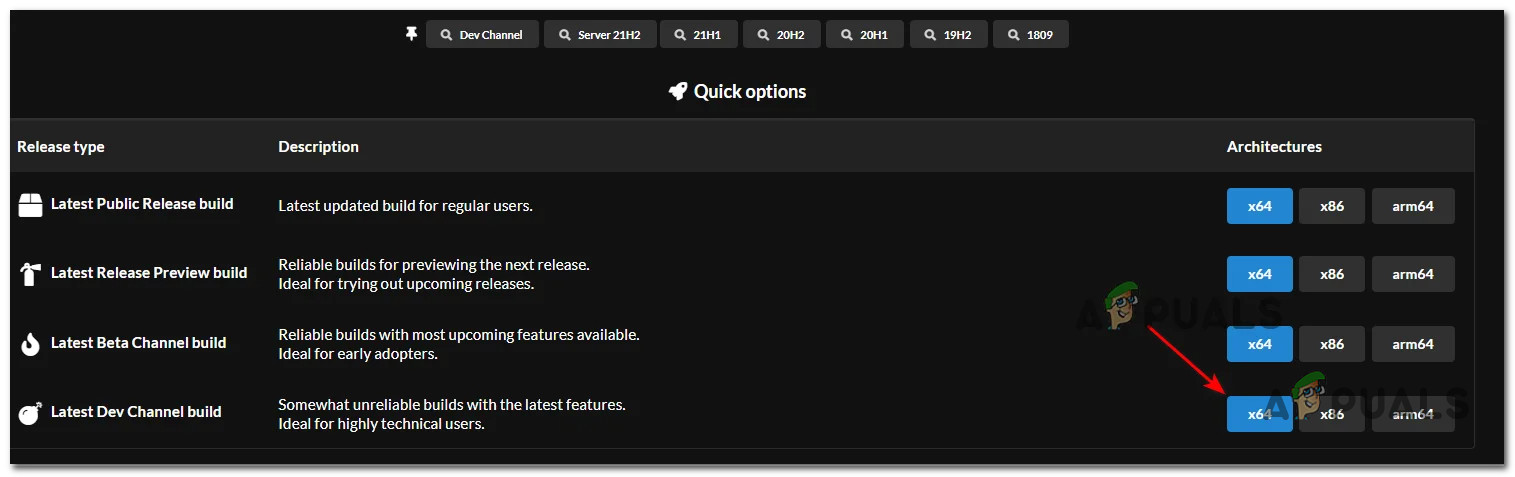1515x477 pixels.
Task: Open the 21H1 quick search
Action: click(698, 35)
